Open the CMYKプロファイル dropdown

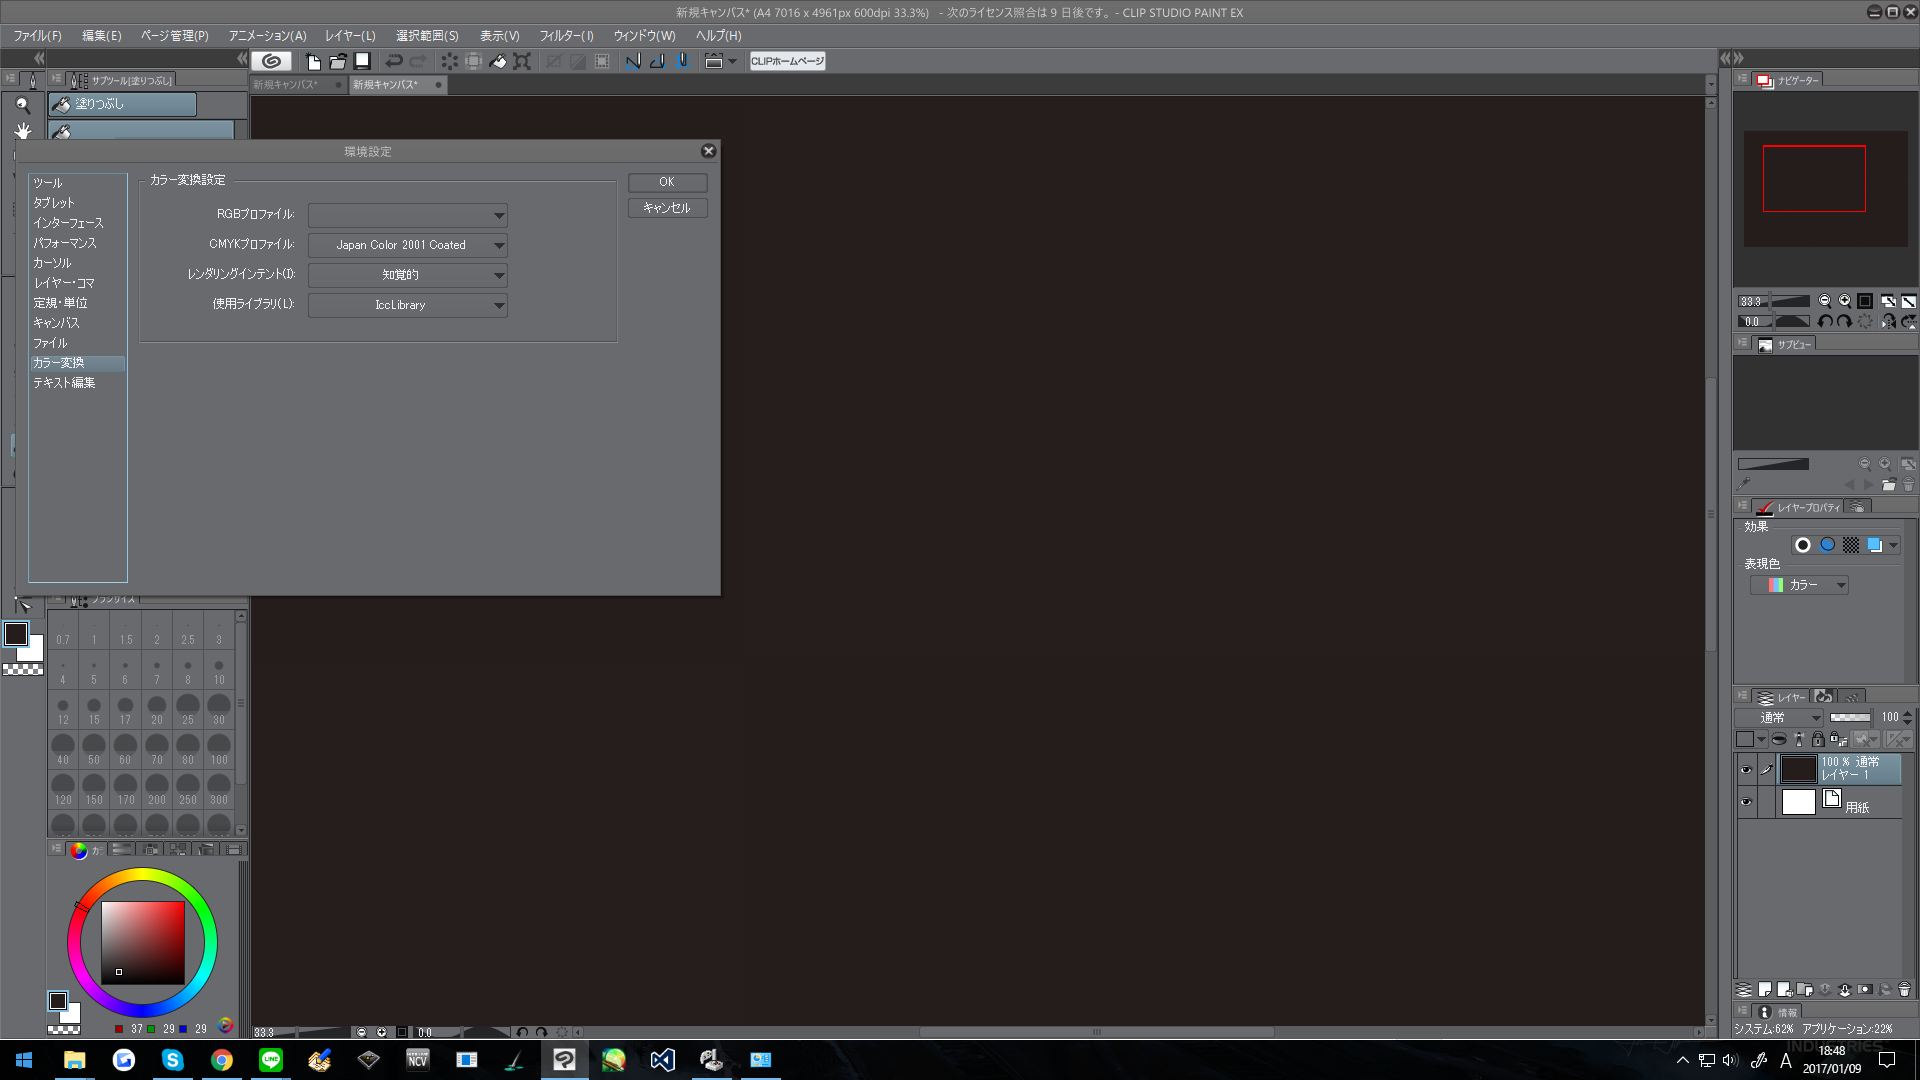tap(407, 245)
